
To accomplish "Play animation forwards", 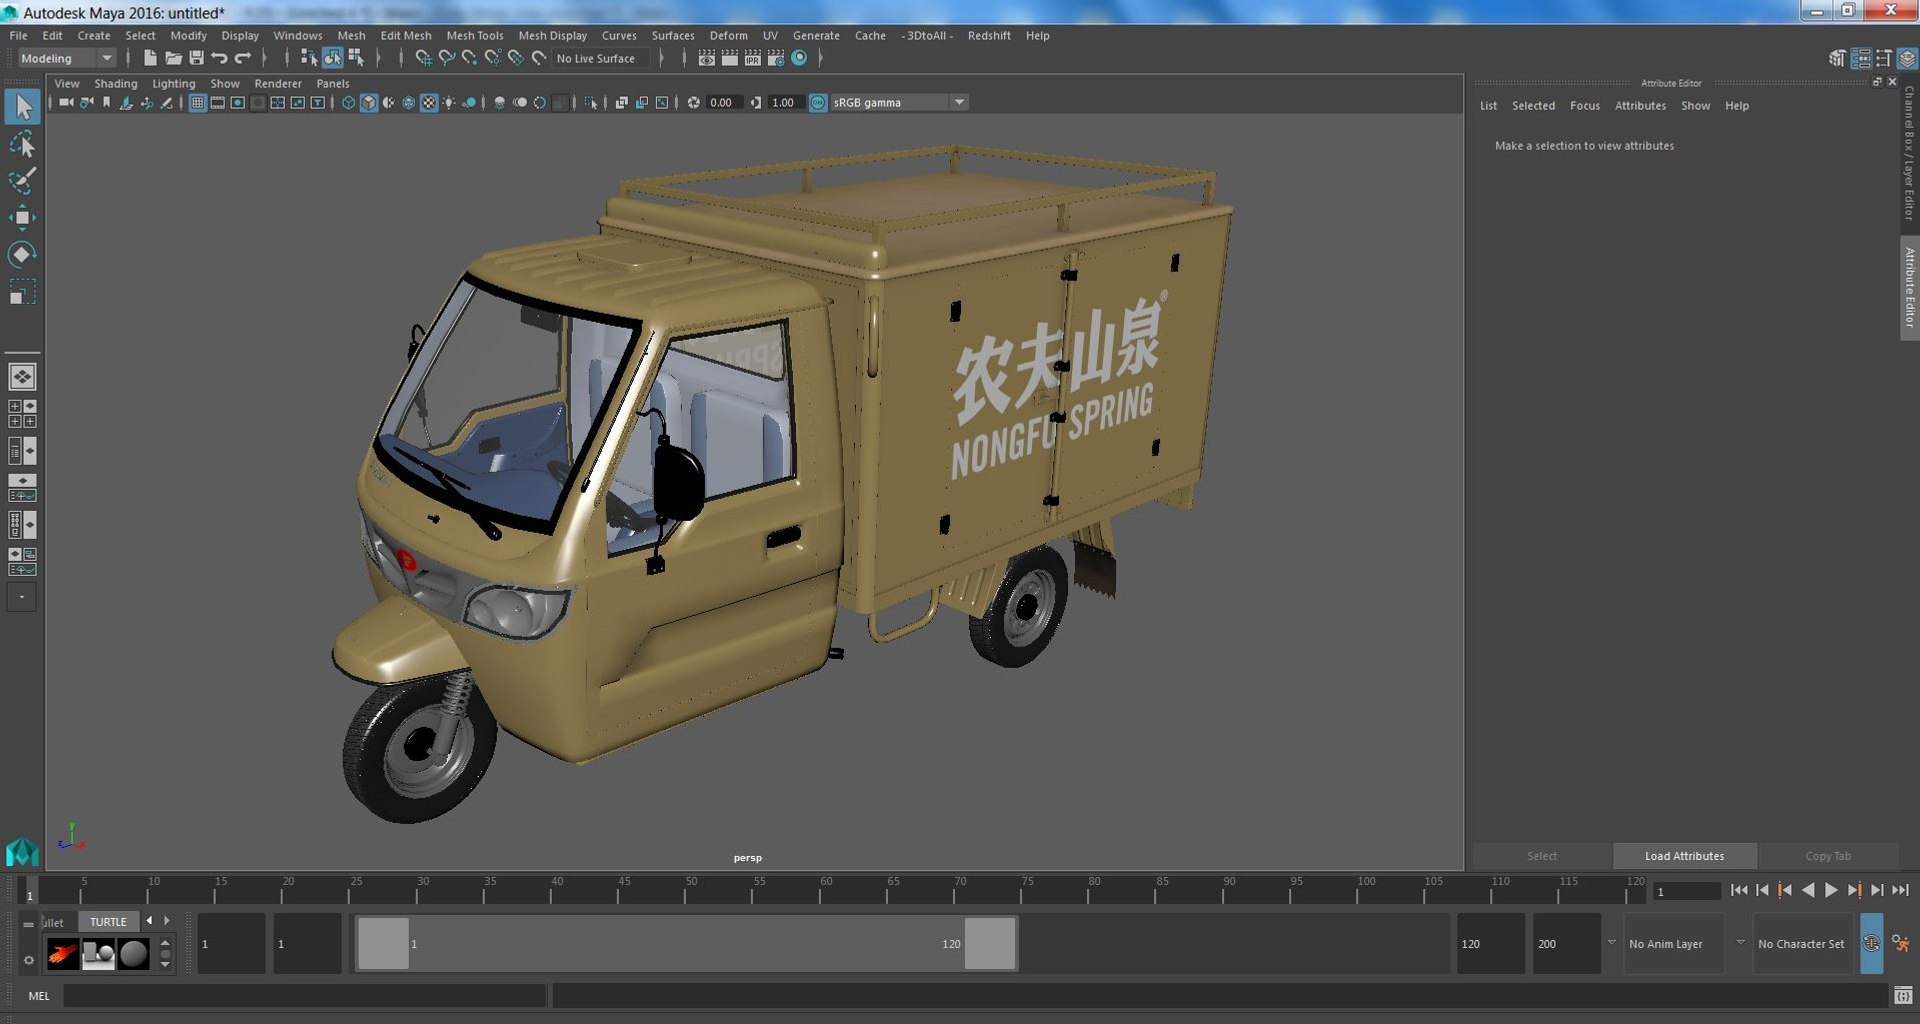I will coord(1831,890).
